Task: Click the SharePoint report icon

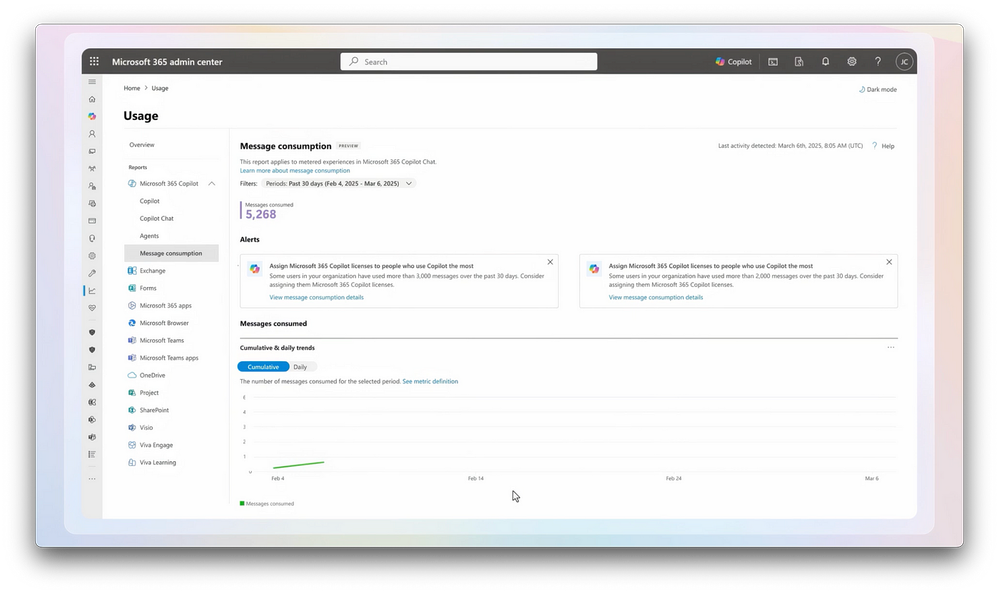Action: pyautogui.click(x=132, y=410)
